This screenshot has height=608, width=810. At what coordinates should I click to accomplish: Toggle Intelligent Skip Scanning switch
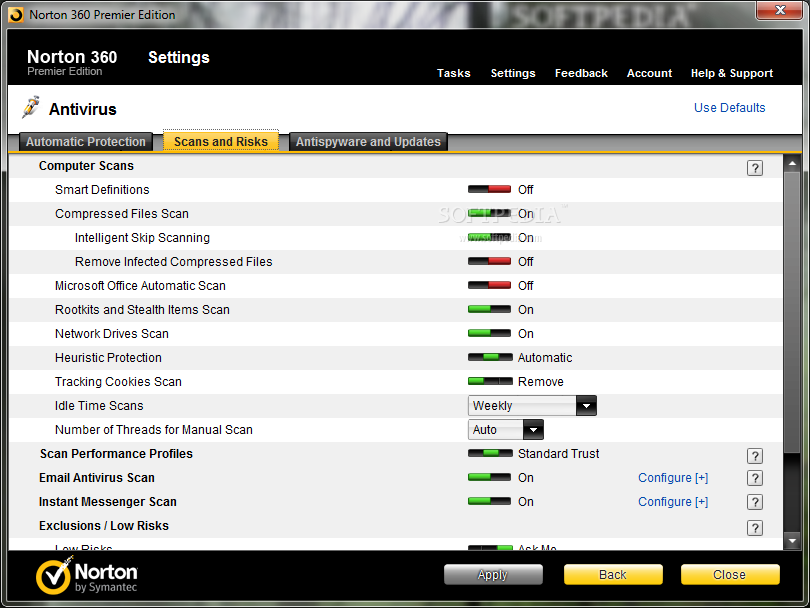[x=489, y=238]
